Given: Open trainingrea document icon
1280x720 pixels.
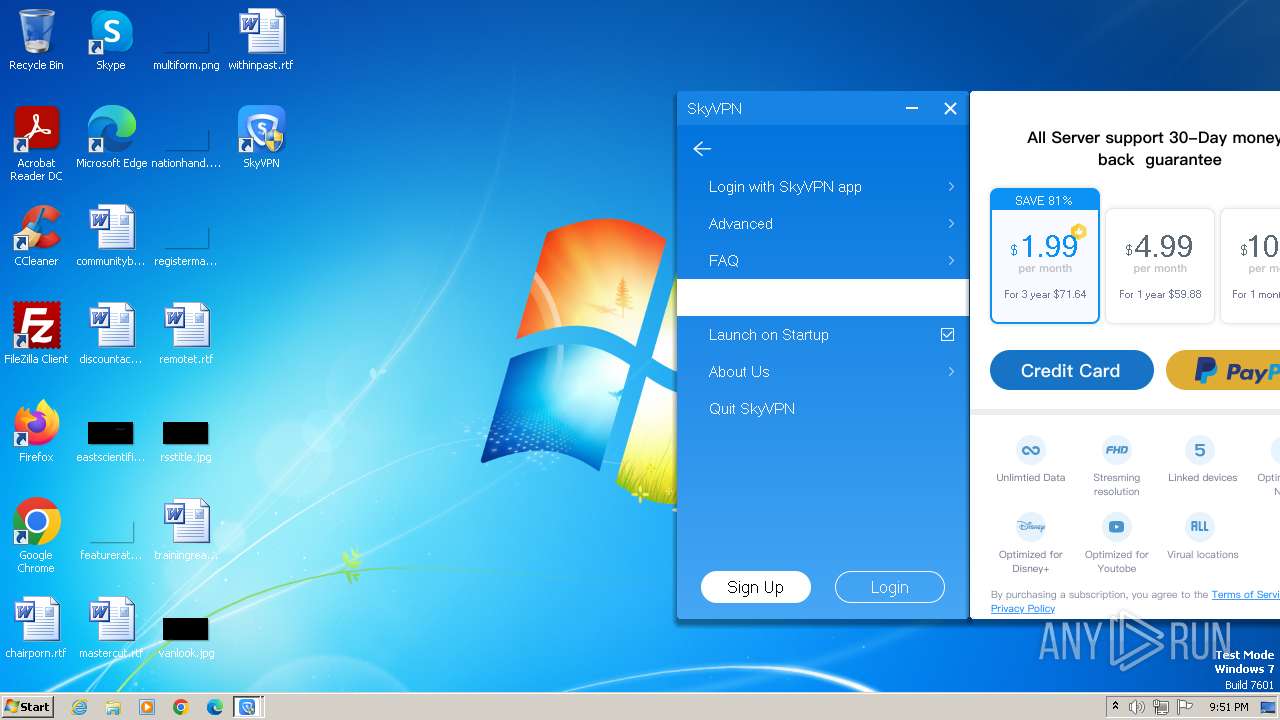Looking at the screenshot, I should 186,529.
